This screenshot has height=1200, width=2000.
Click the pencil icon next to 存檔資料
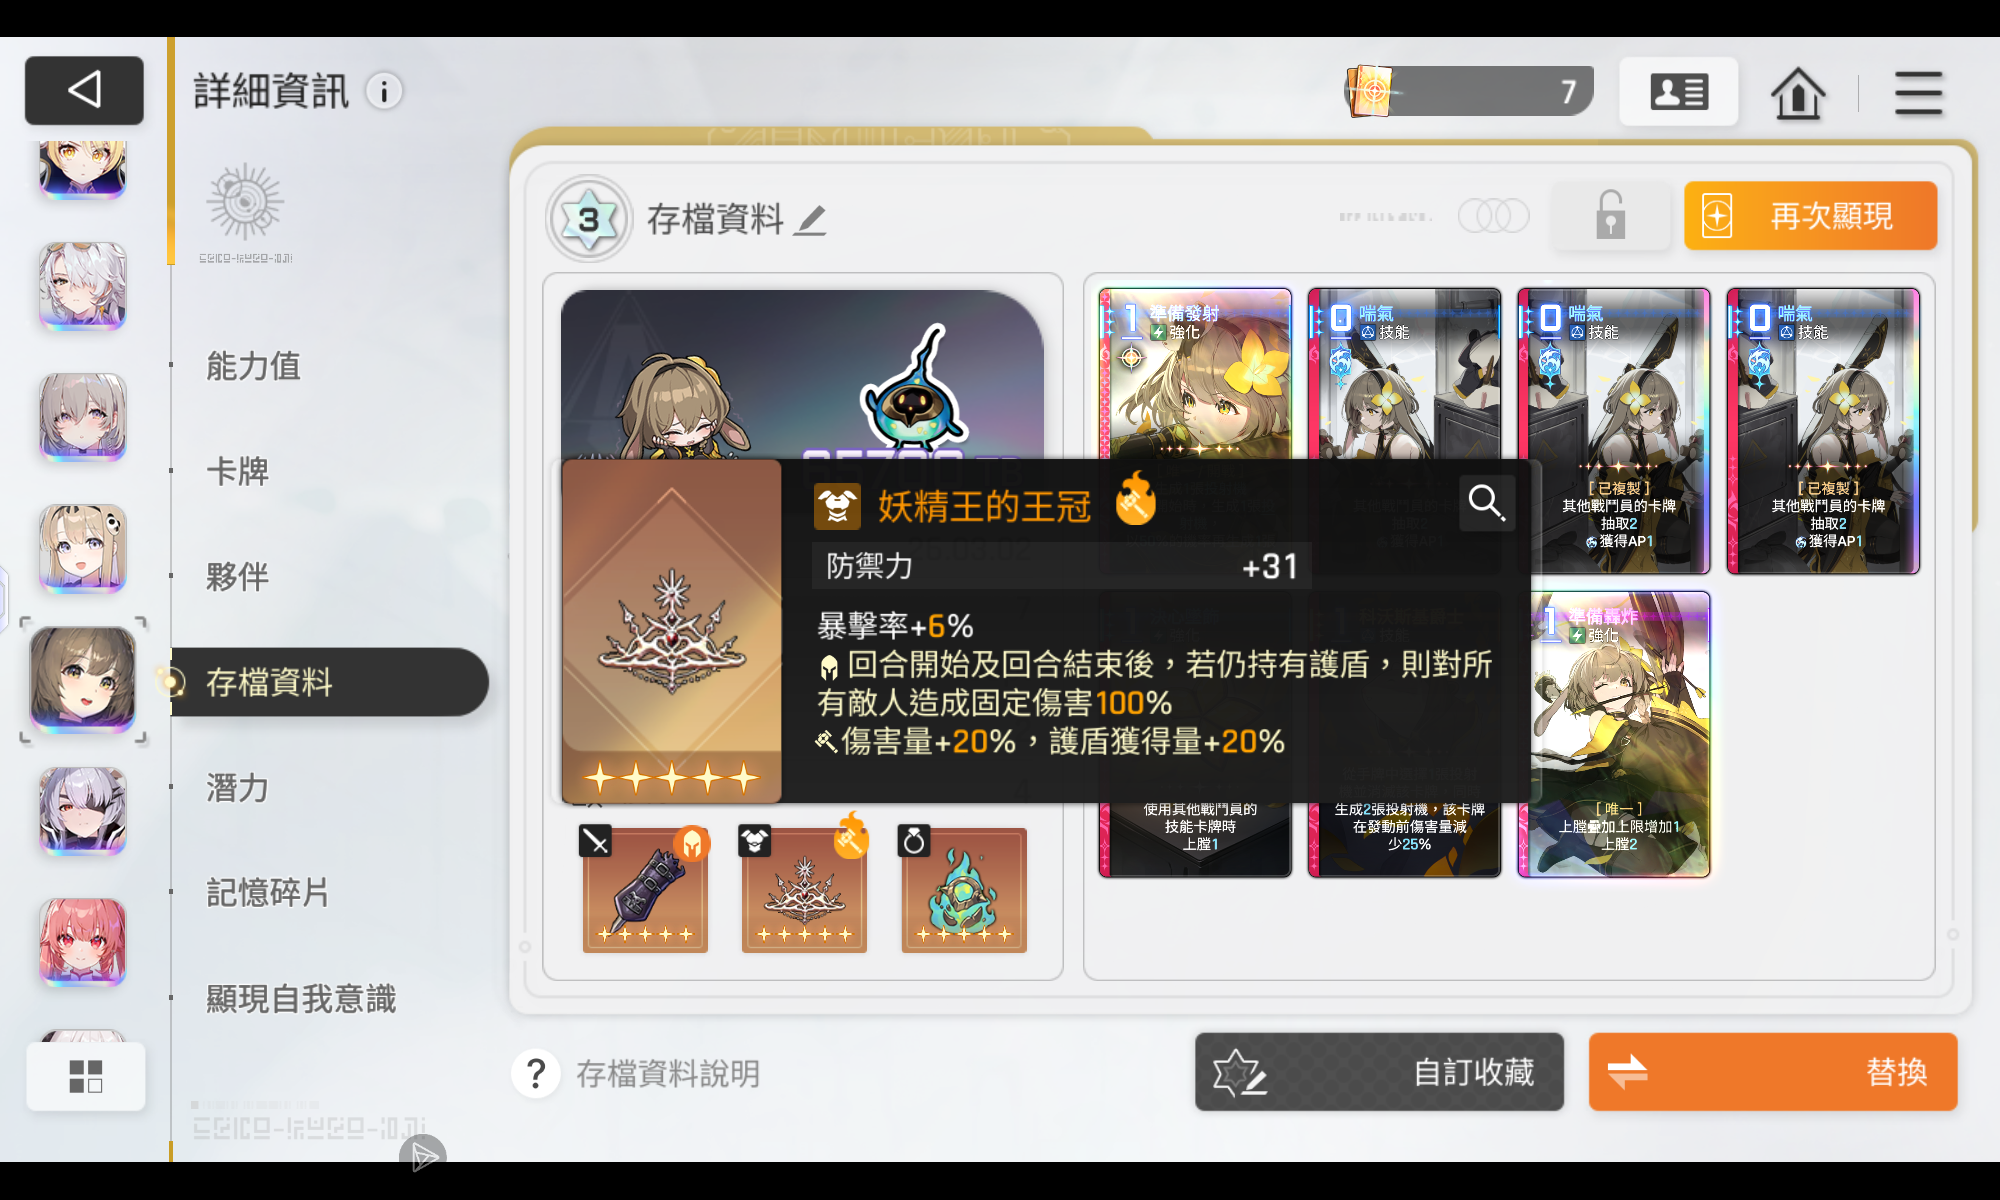point(810,220)
